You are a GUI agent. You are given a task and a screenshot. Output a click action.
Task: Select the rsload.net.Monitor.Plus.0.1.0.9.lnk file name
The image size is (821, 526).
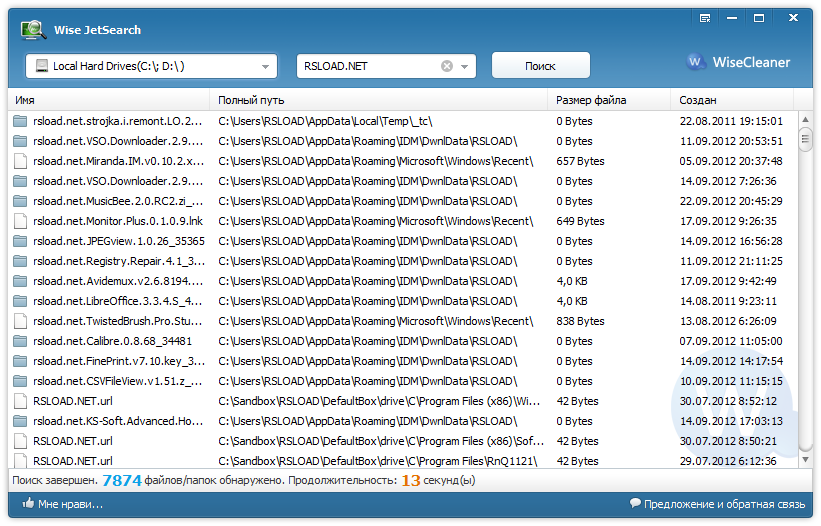pos(118,221)
